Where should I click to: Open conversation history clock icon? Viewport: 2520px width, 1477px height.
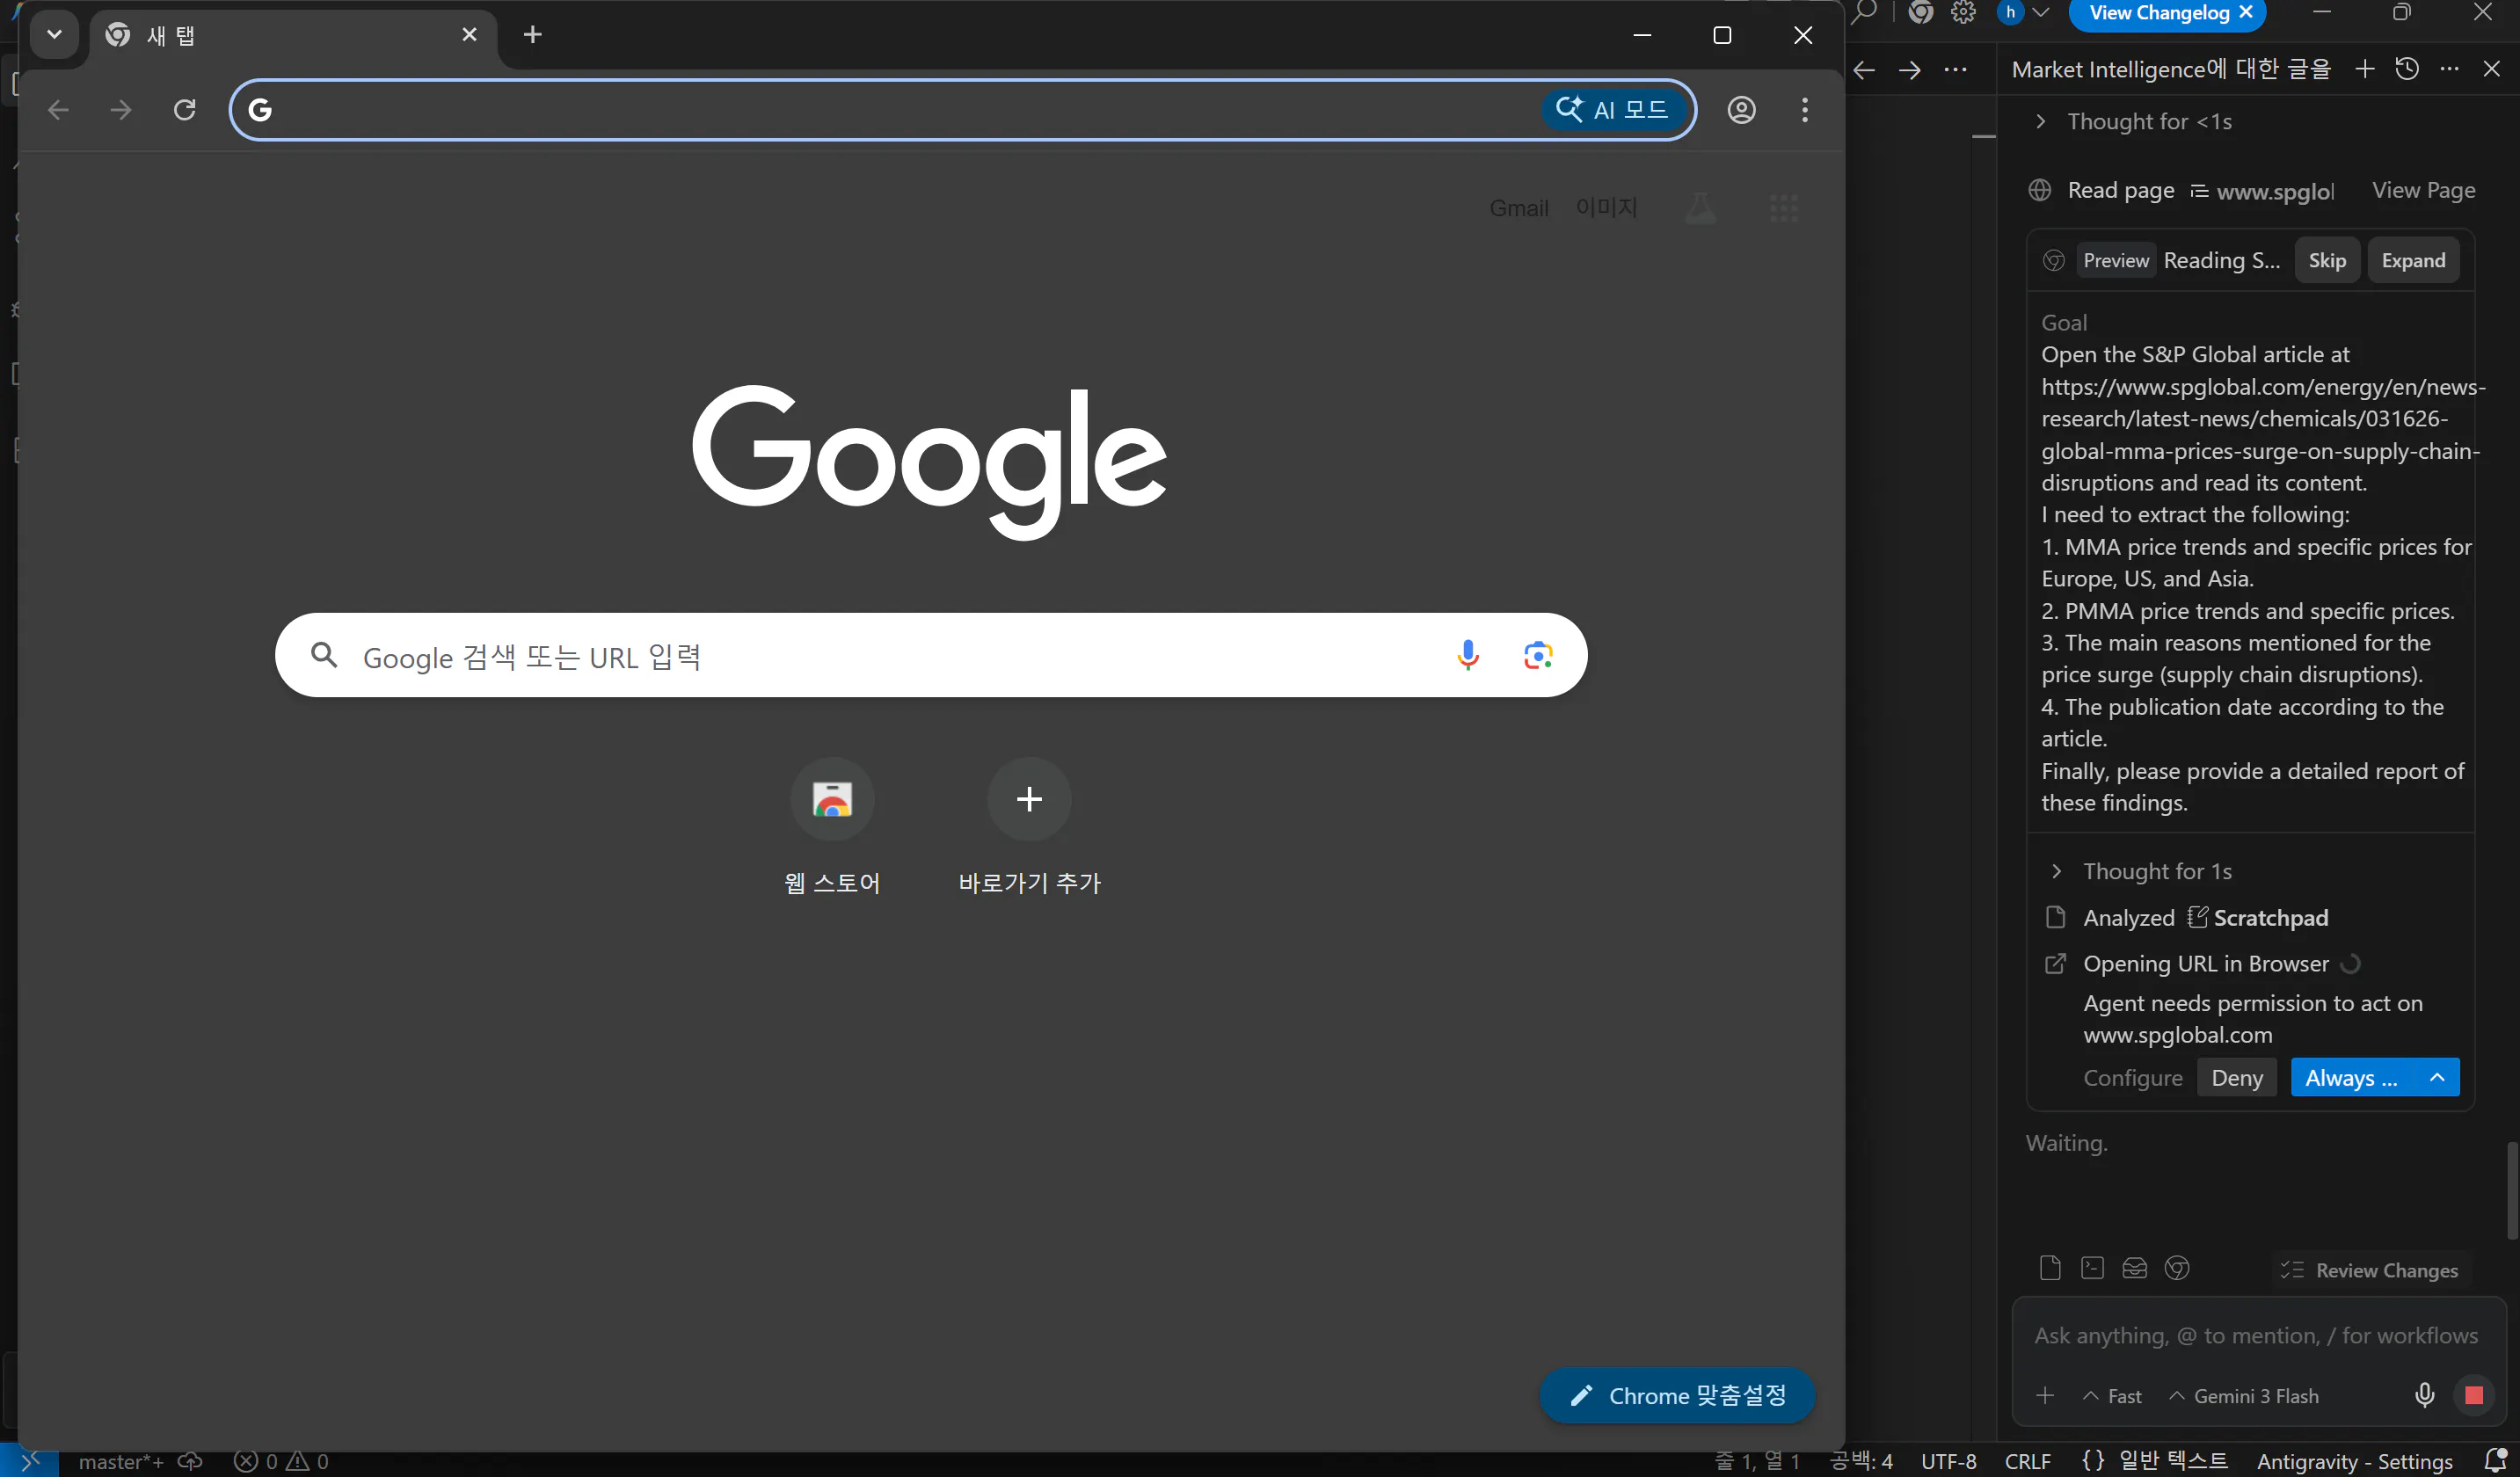tap(2407, 69)
